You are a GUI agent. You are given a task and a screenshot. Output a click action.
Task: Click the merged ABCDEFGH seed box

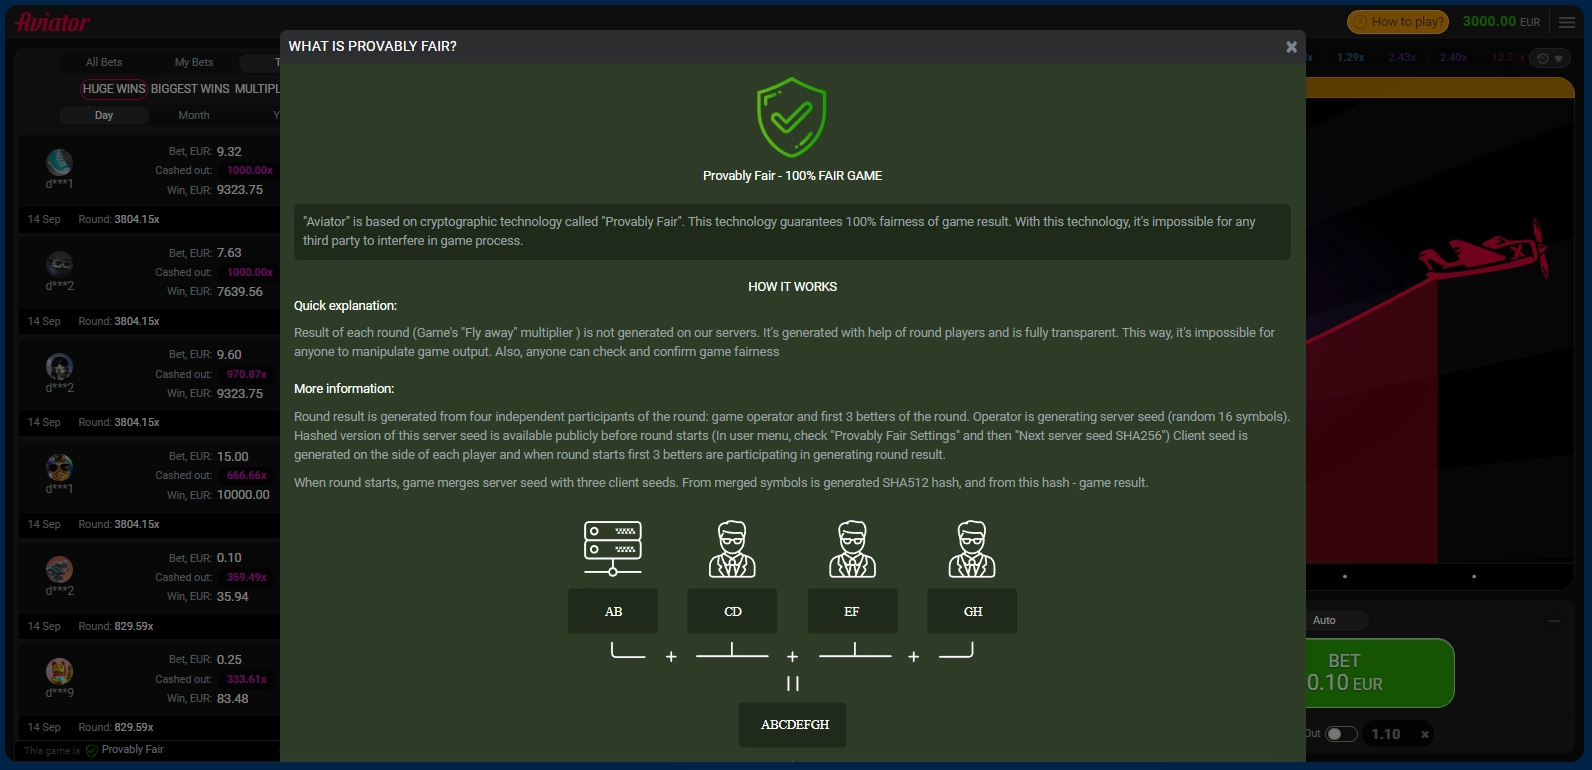tap(793, 724)
